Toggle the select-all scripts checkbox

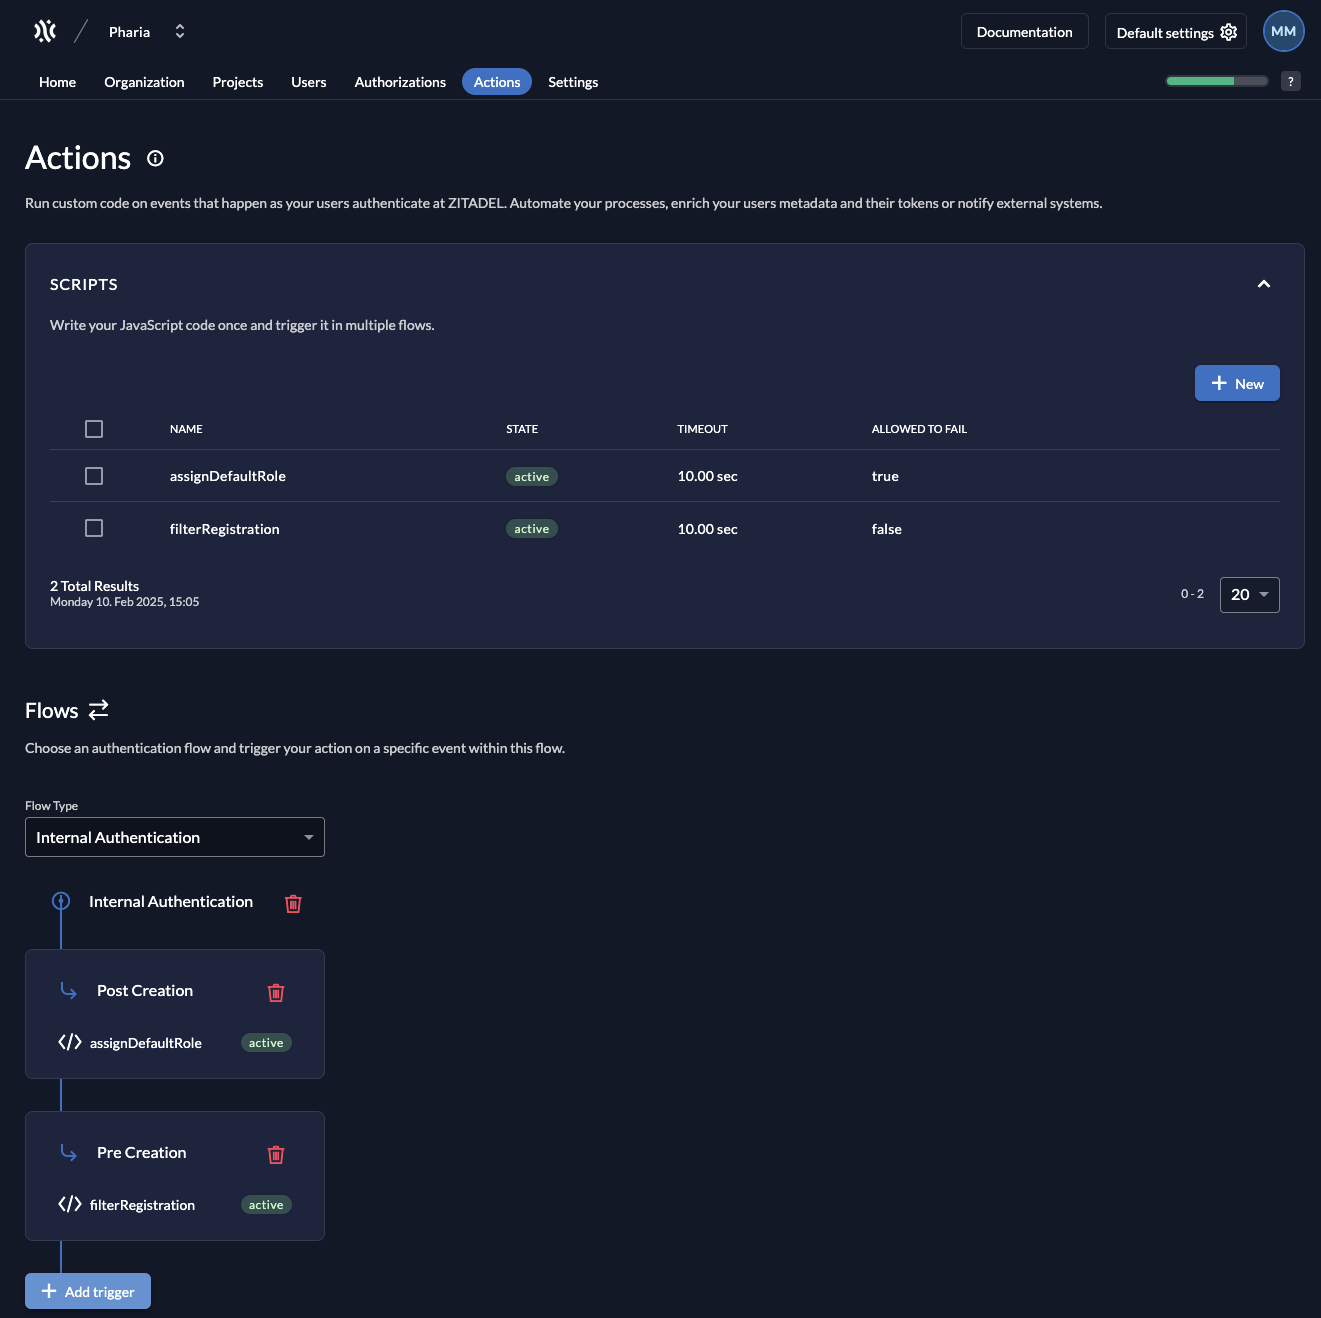coord(93,428)
